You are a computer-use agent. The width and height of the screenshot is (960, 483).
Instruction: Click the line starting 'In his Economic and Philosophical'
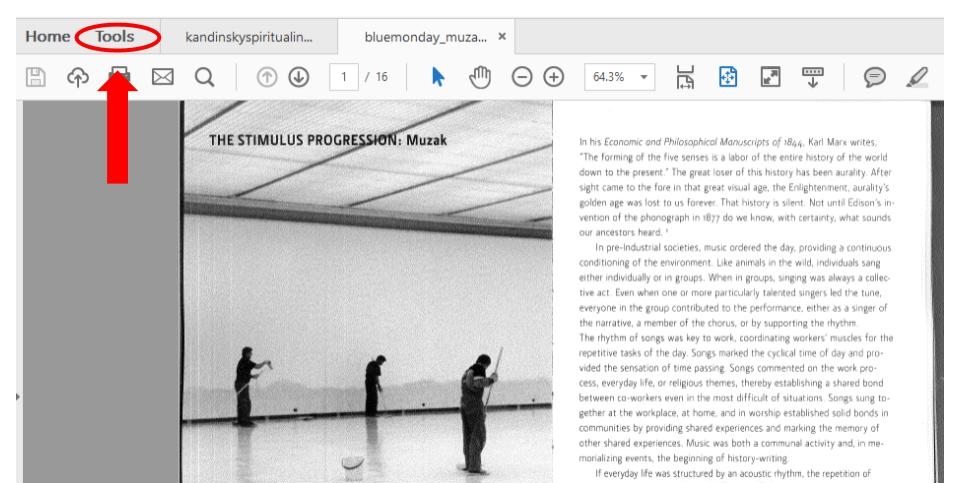pyautogui.click(x=728, y=142)
